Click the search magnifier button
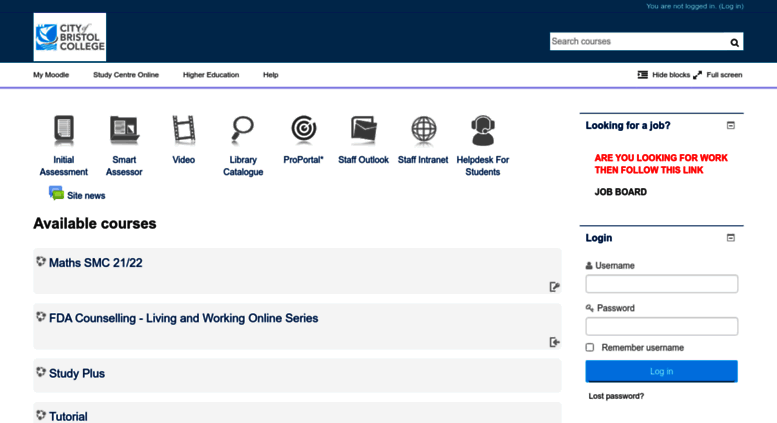The width and height of the screenshot is (777, 423). pyautogui.click(x=734, y=42)
